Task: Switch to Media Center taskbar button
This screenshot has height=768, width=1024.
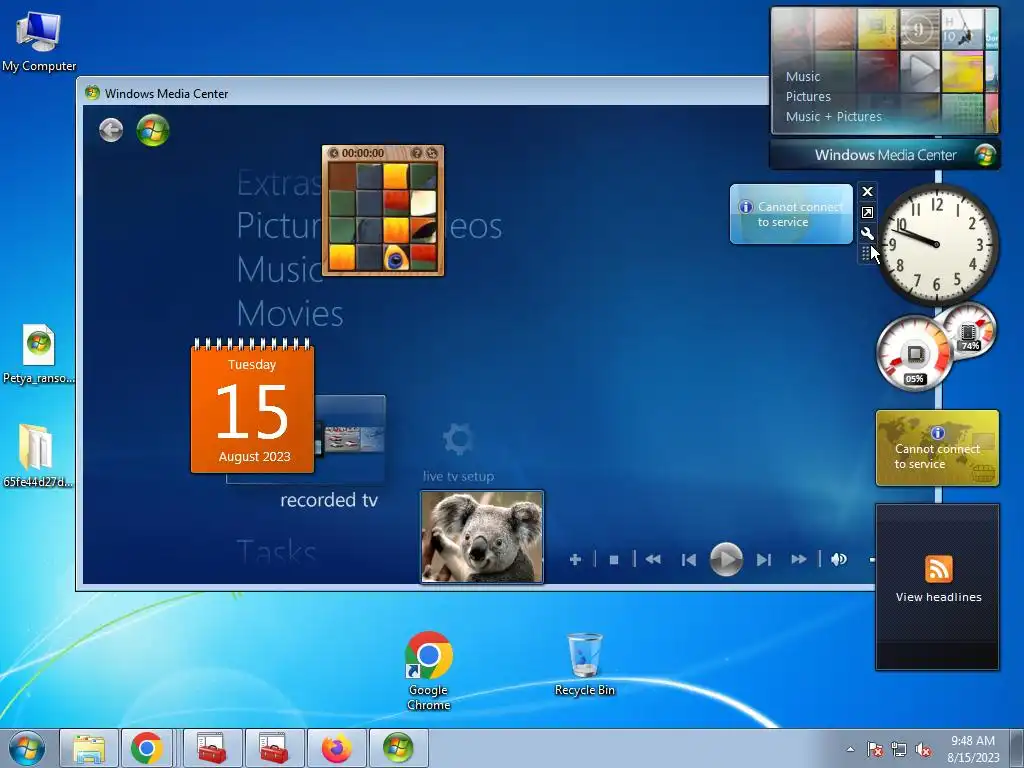Action: point(398,748)
